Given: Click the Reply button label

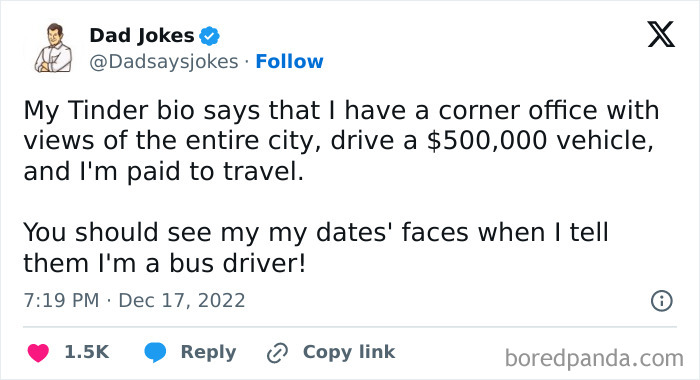Looking at the screenshot, I should pyautogui.click(x=208, y=352).
